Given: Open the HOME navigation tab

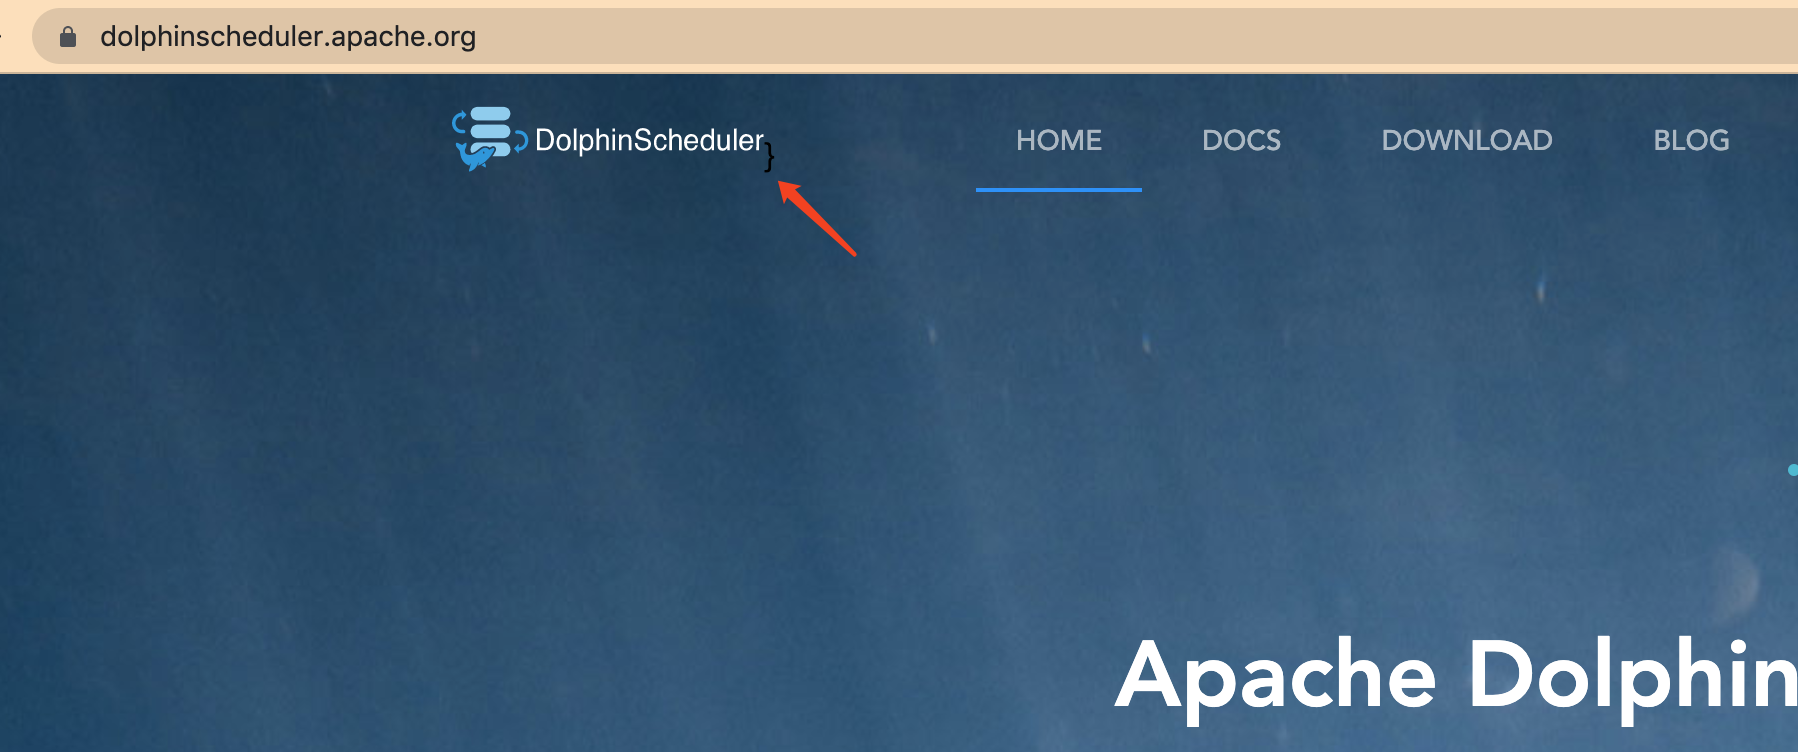Looking at the screenshot, I should pos(1059,140).
